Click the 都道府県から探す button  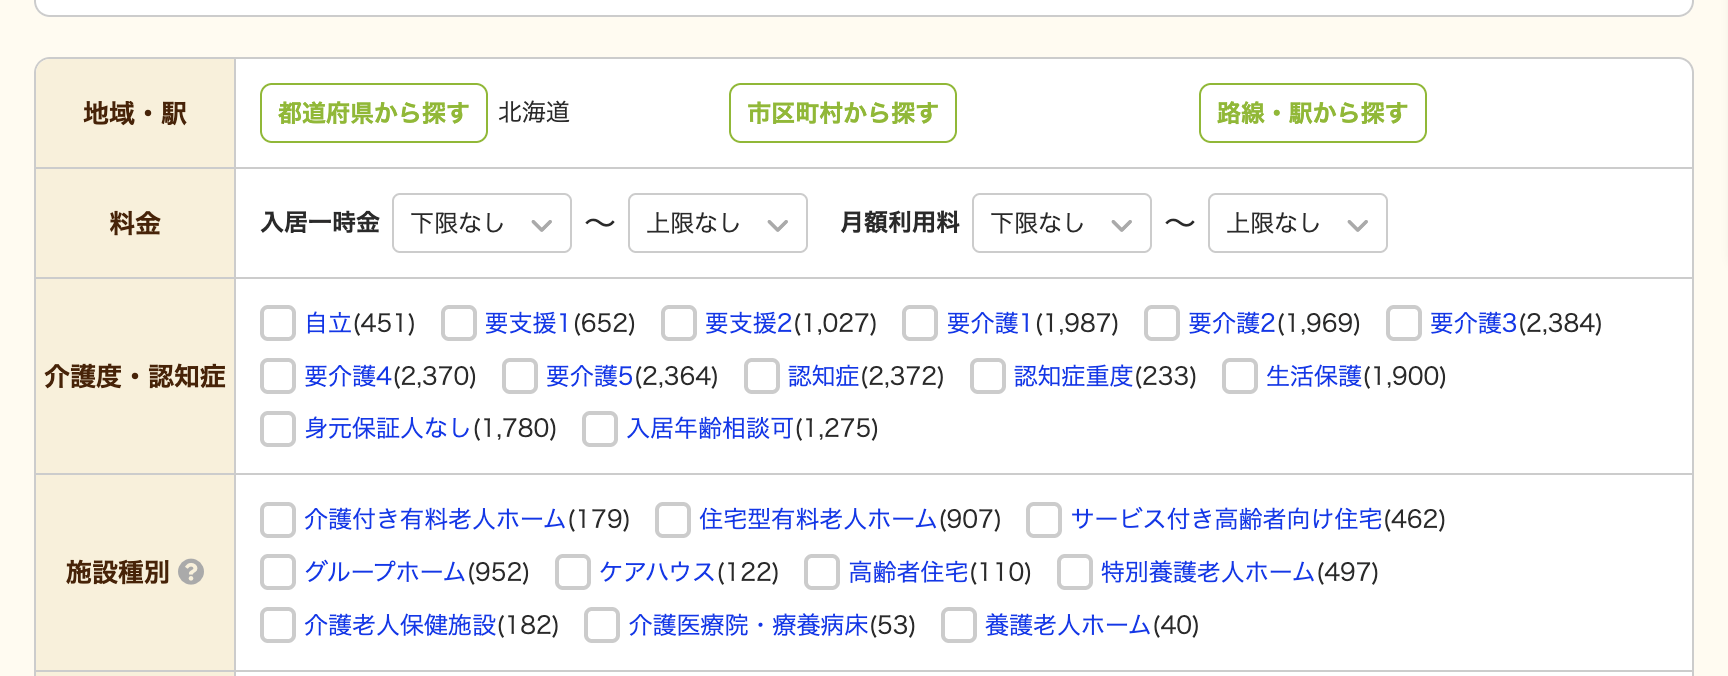click(373, 113)
